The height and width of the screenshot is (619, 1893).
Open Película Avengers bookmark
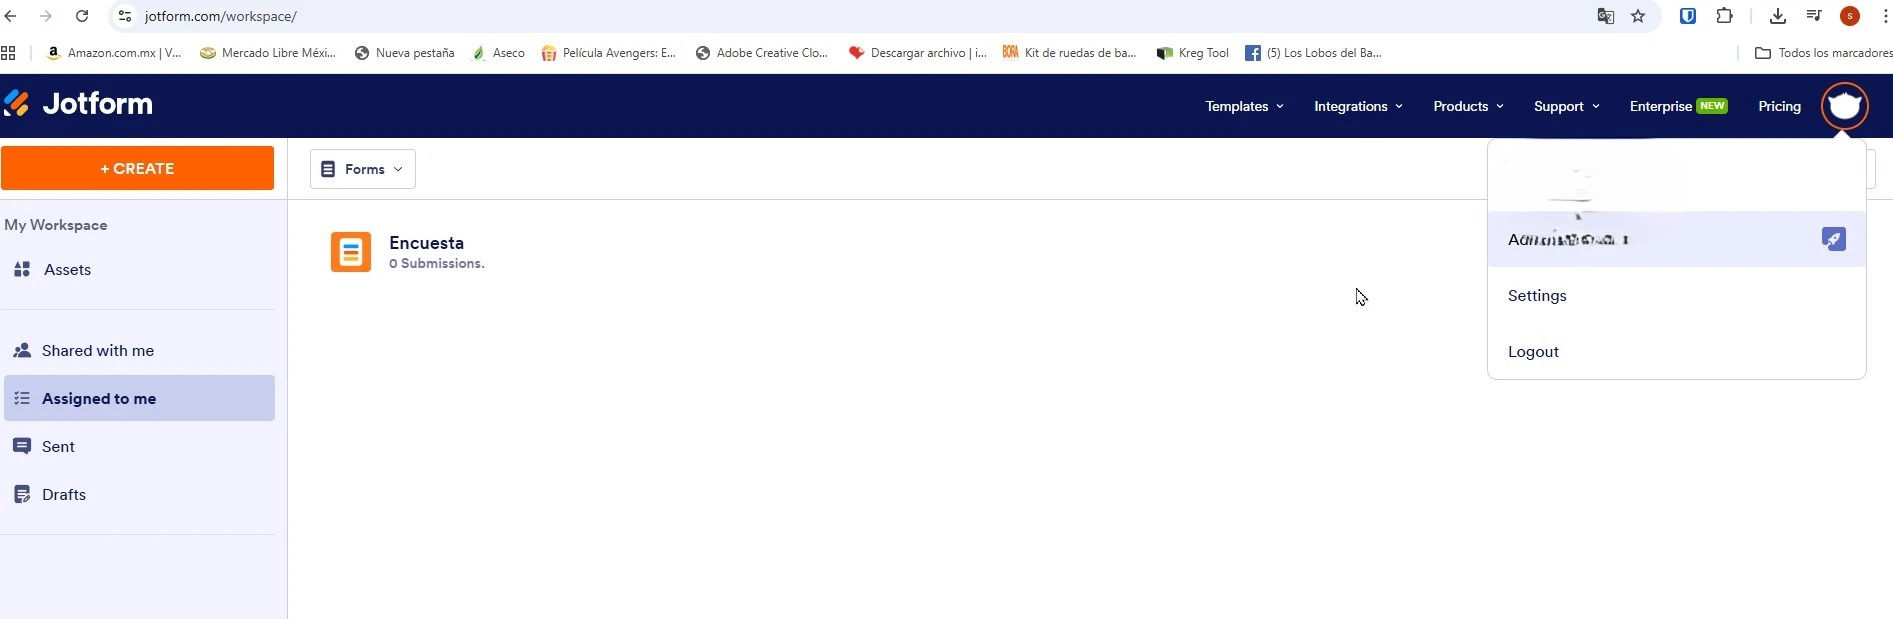(x=608, y=53)
